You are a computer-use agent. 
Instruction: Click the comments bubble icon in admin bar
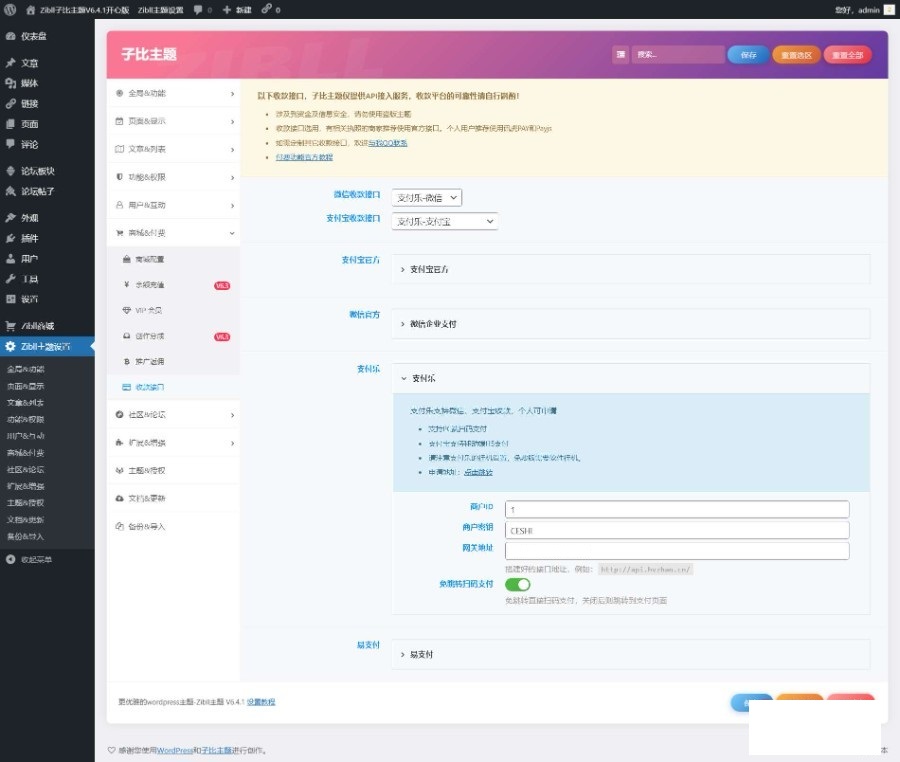200,11
